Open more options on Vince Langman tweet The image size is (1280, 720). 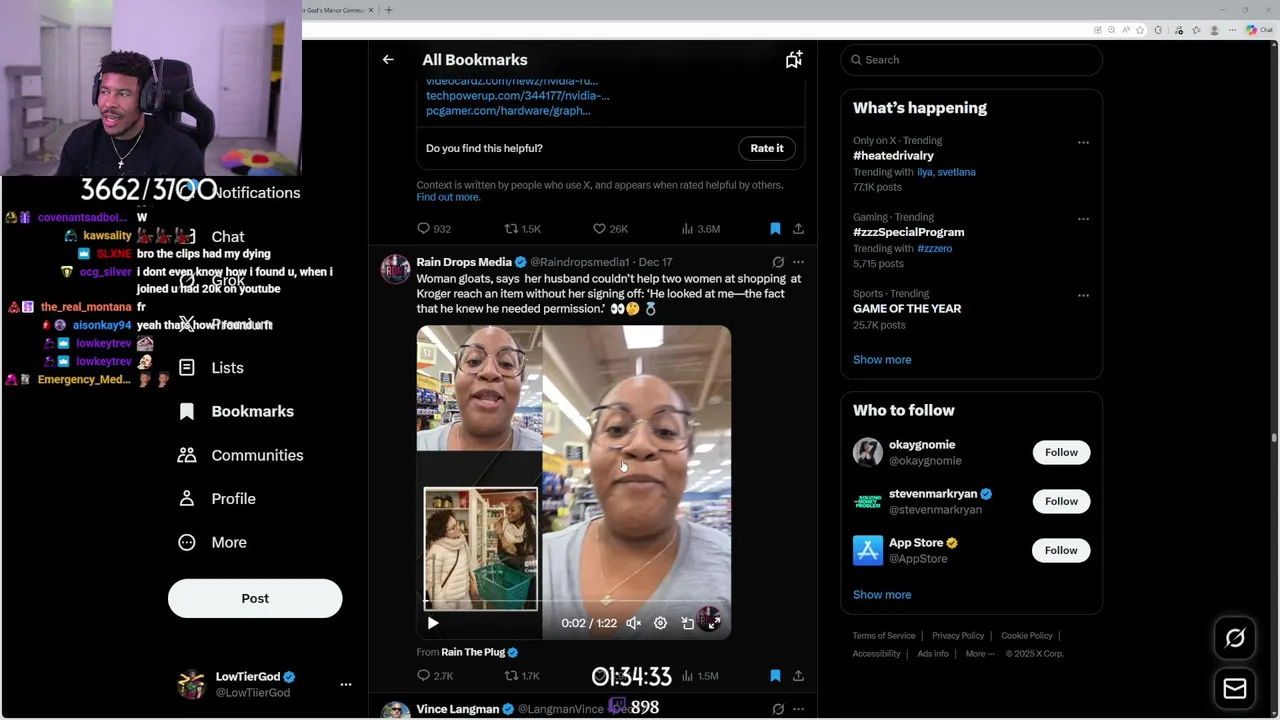798,709
